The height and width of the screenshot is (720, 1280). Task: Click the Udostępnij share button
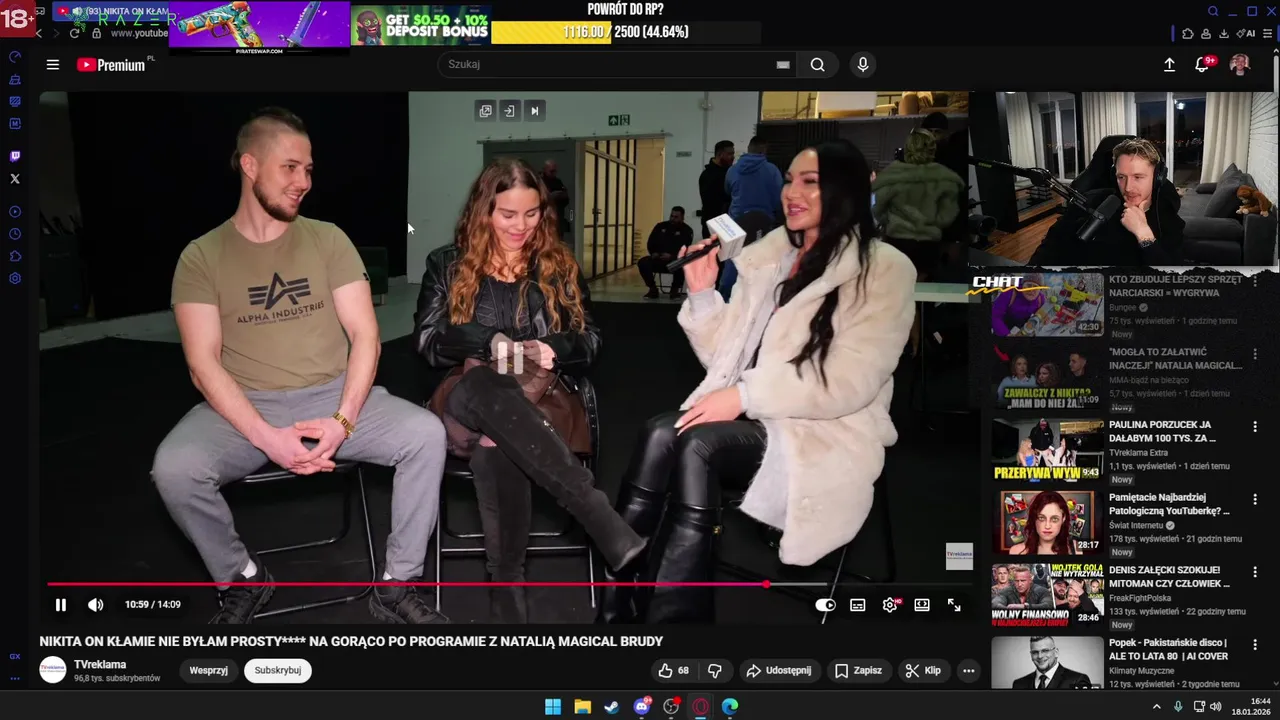tap(778, 671)
